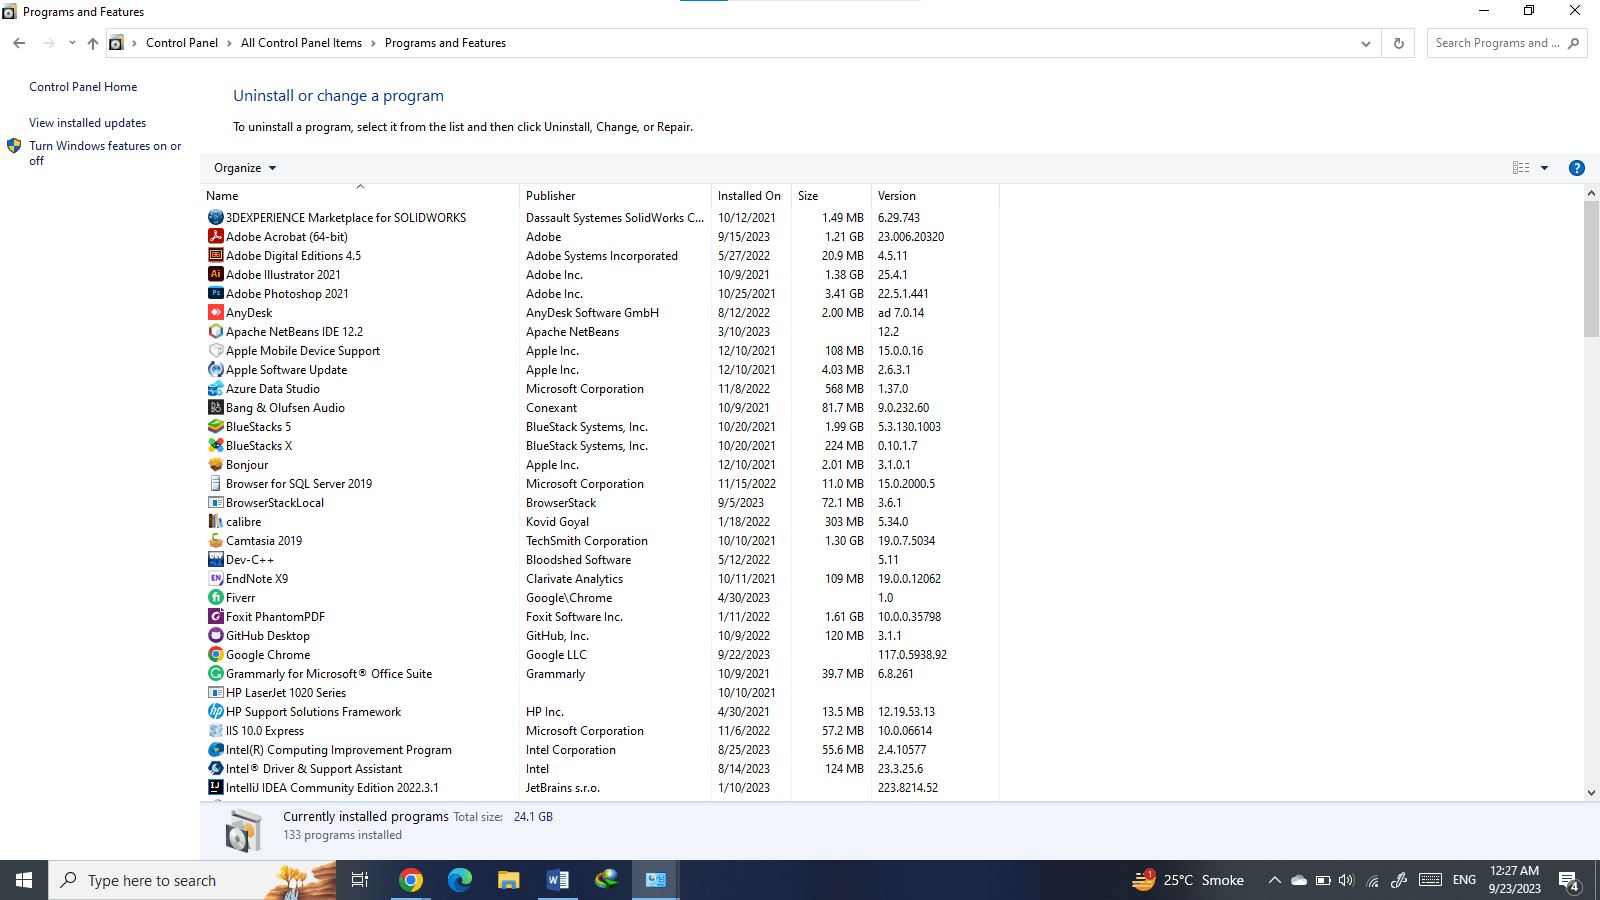Sort by Publisher column header

click(615, 195)
